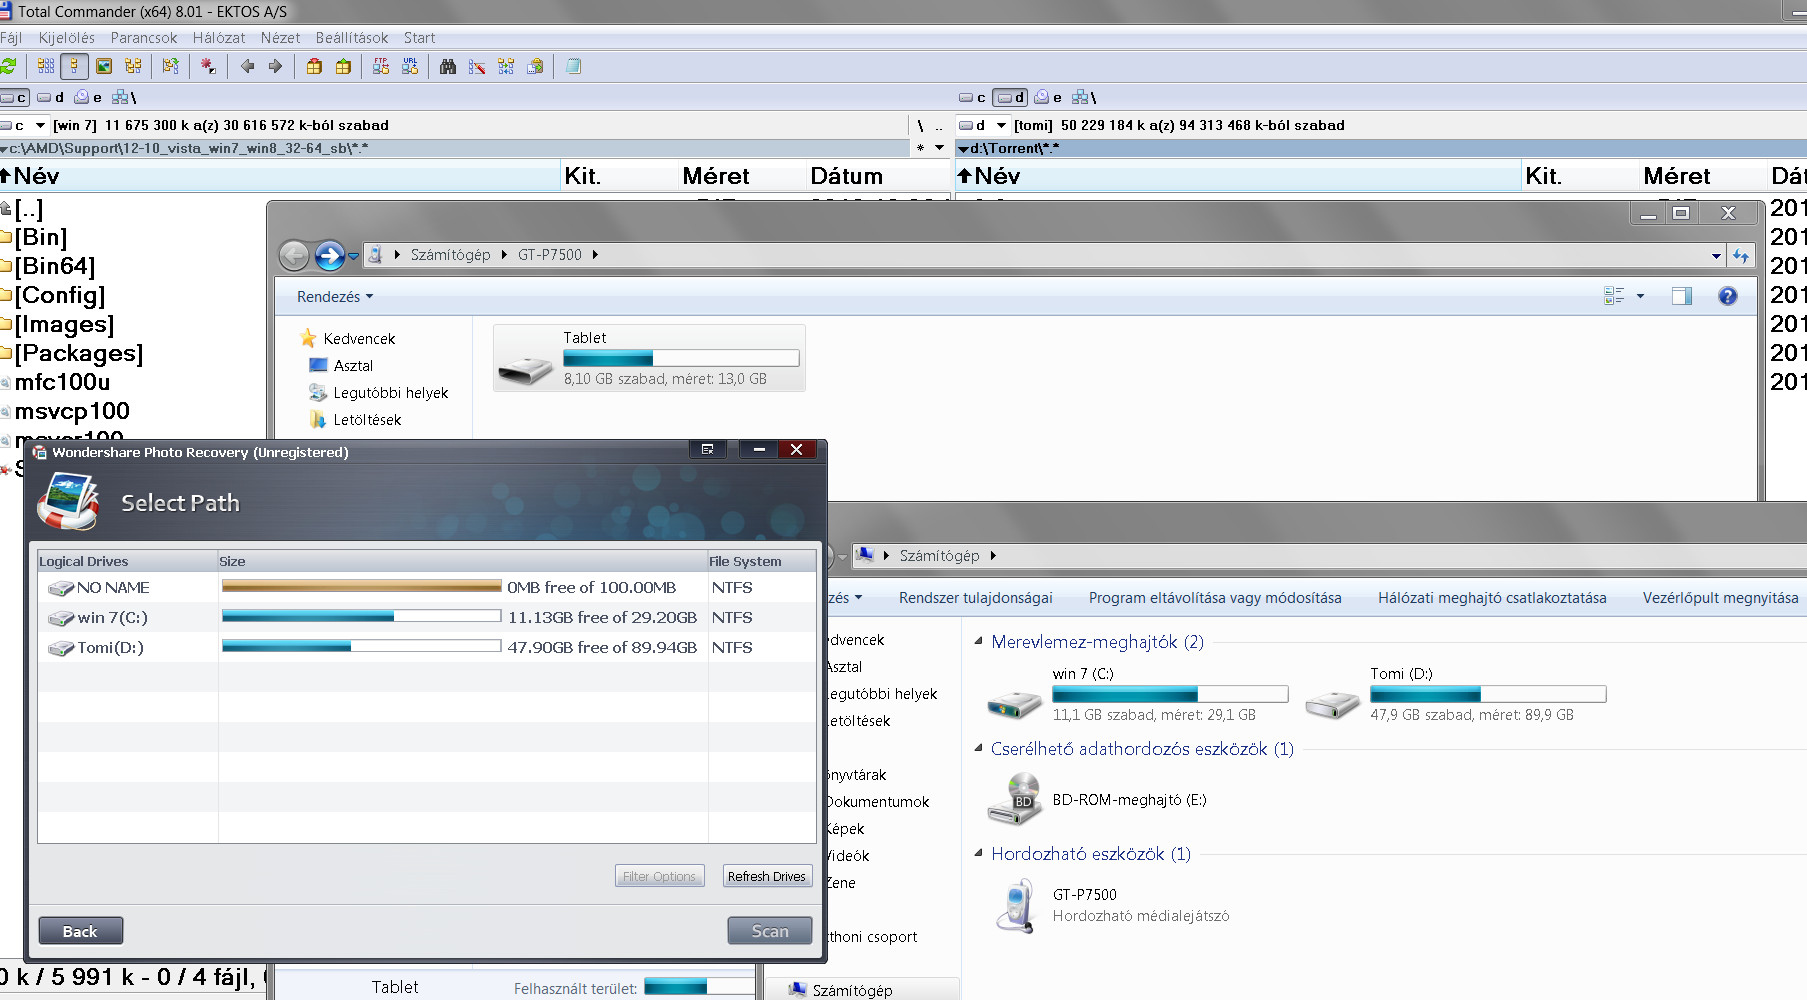Open the Hálózat menu

click(219, 38)
